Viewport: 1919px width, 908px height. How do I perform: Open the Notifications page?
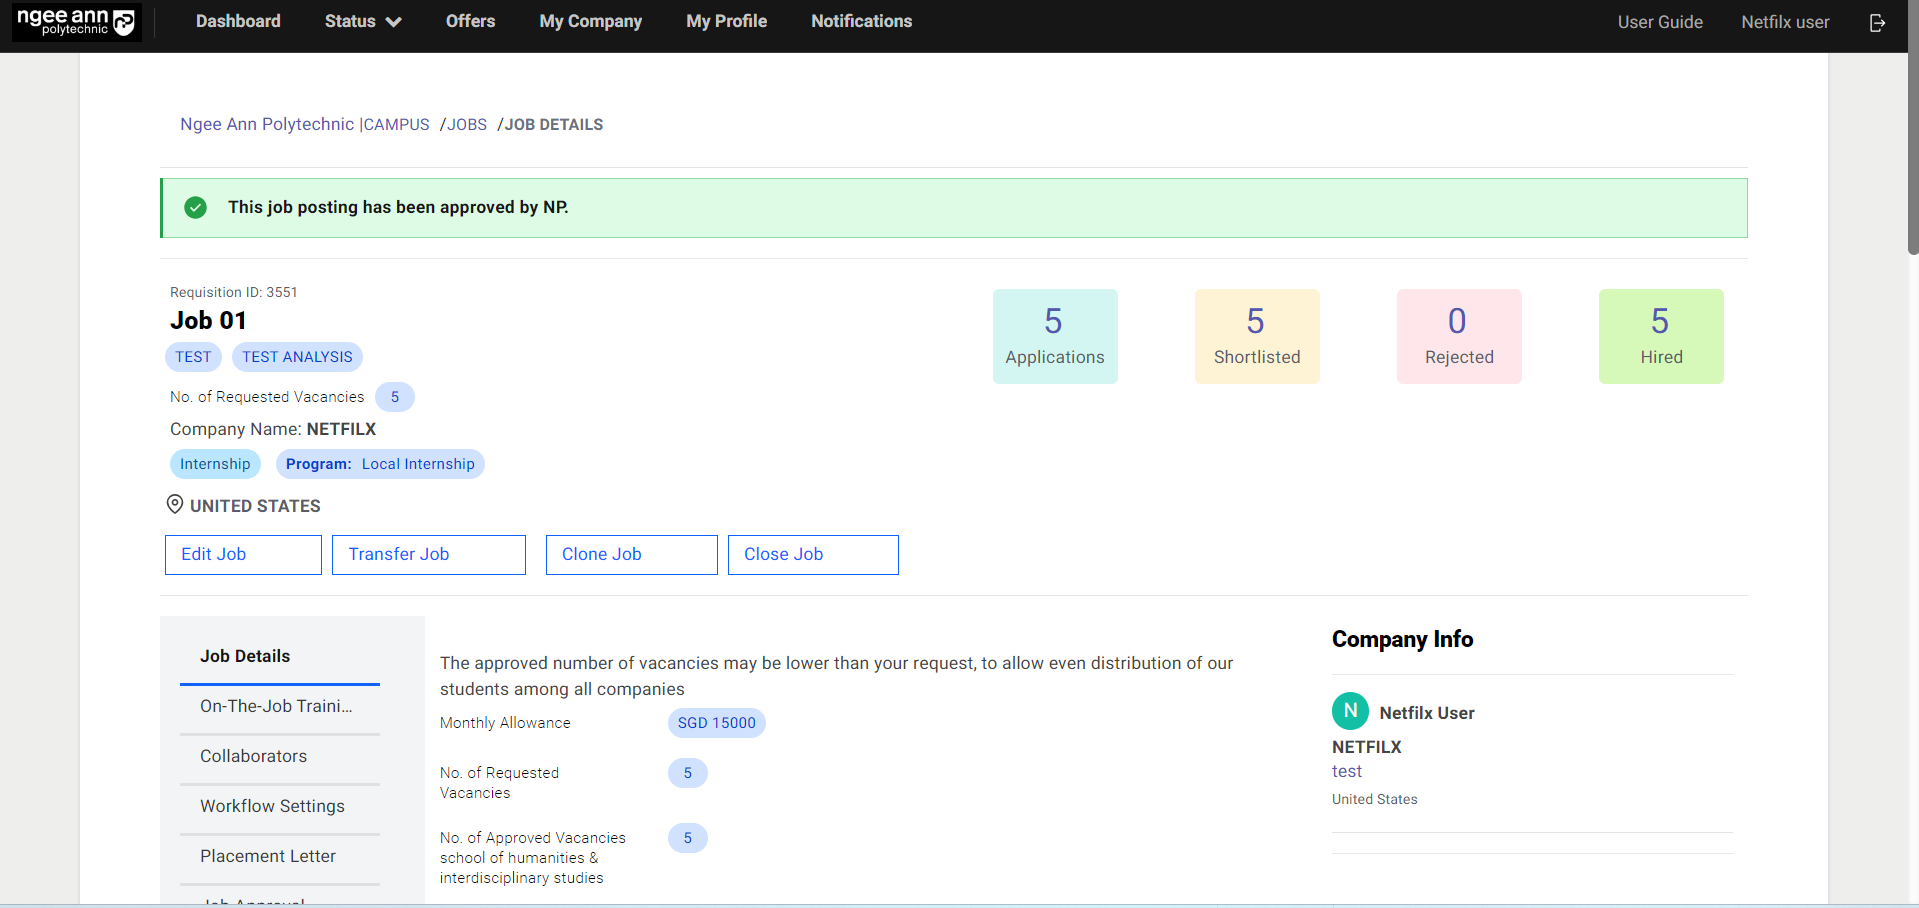coord(861,21)
